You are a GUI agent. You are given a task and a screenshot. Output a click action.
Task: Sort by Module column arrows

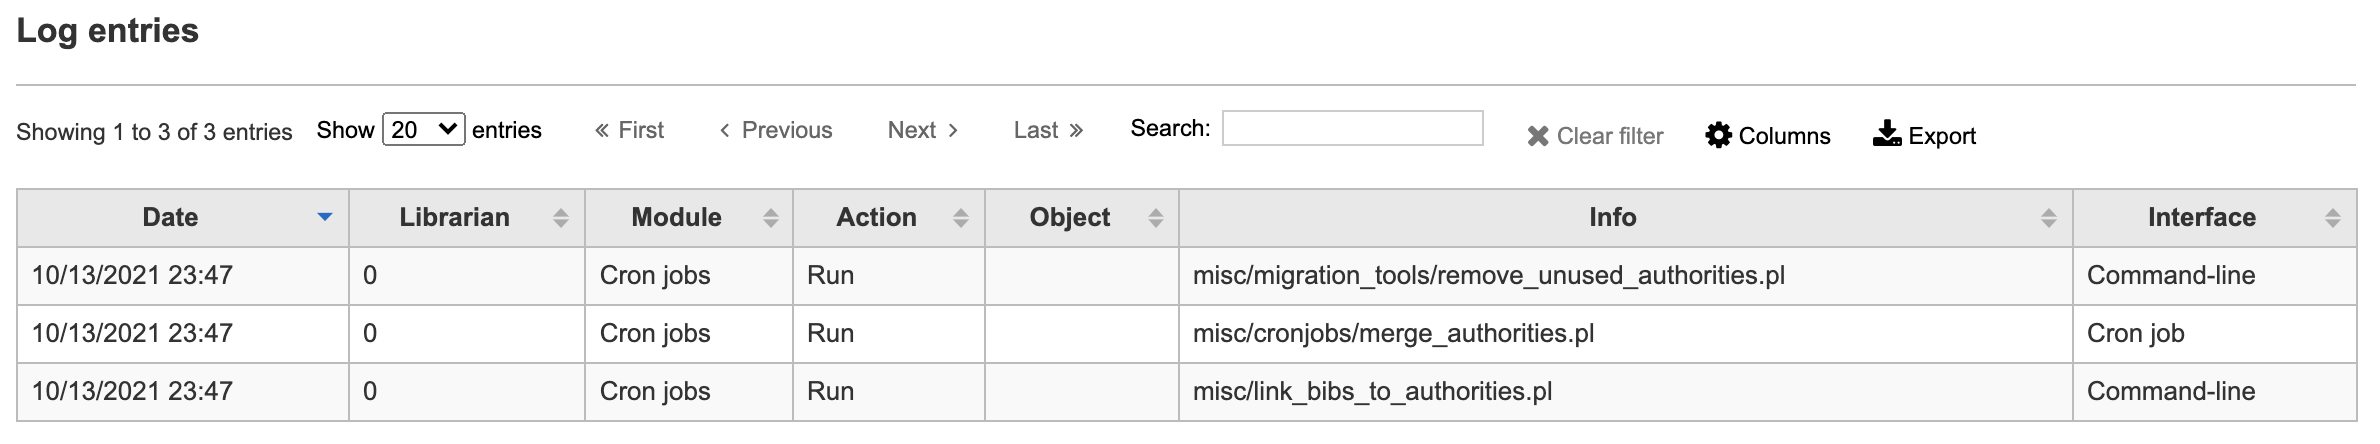click(x=770, y=218)
